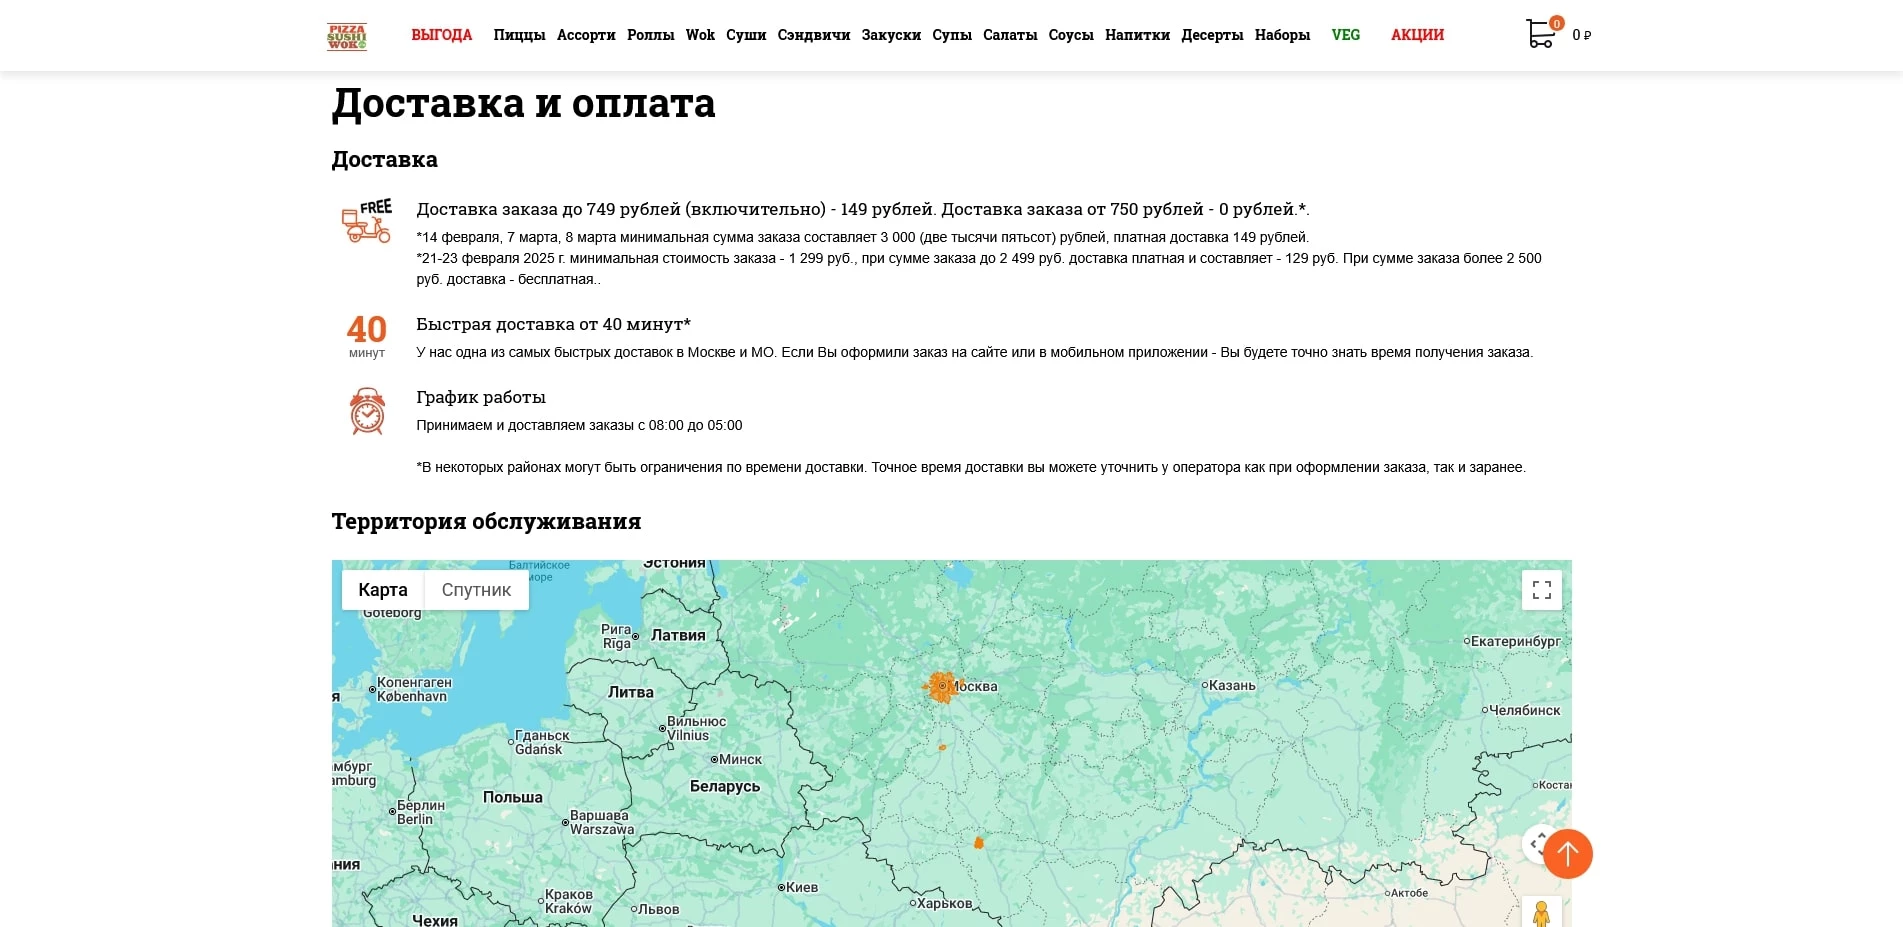Open the Роллы category
Screen dimensions: 1903x927
pos(650,35)
